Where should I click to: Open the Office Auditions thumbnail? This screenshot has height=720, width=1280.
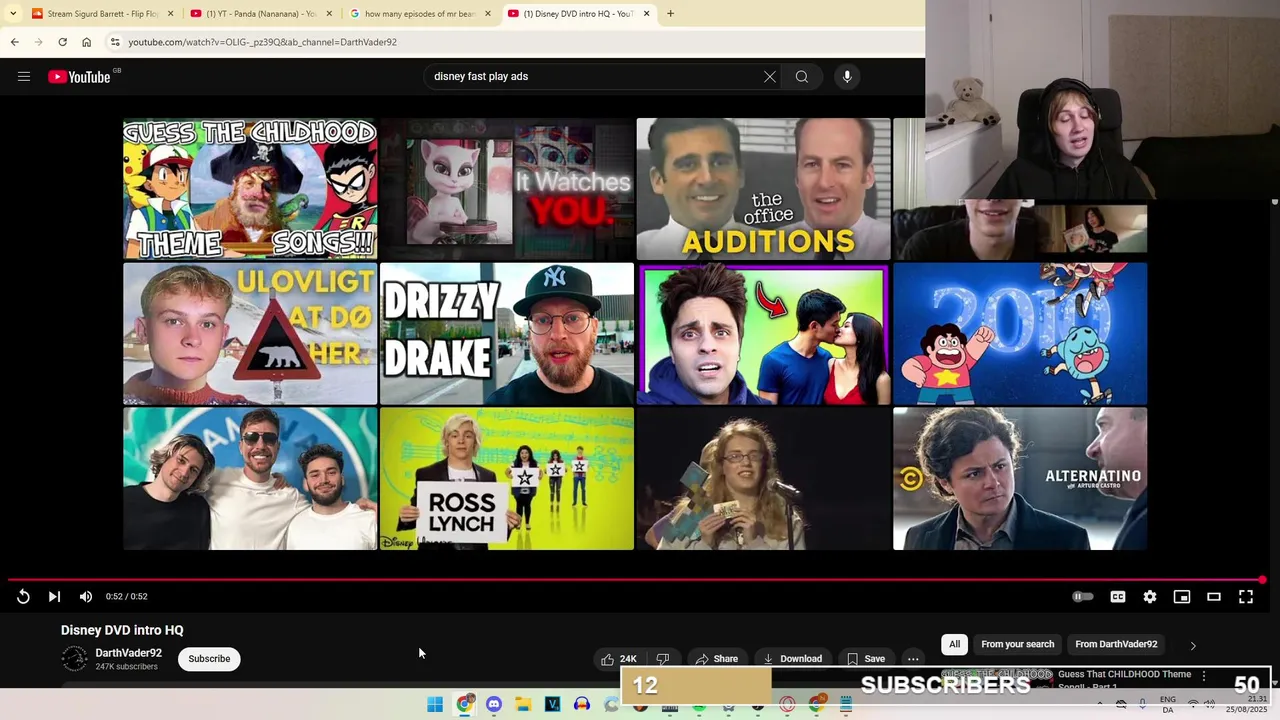[x=763, y=189]
